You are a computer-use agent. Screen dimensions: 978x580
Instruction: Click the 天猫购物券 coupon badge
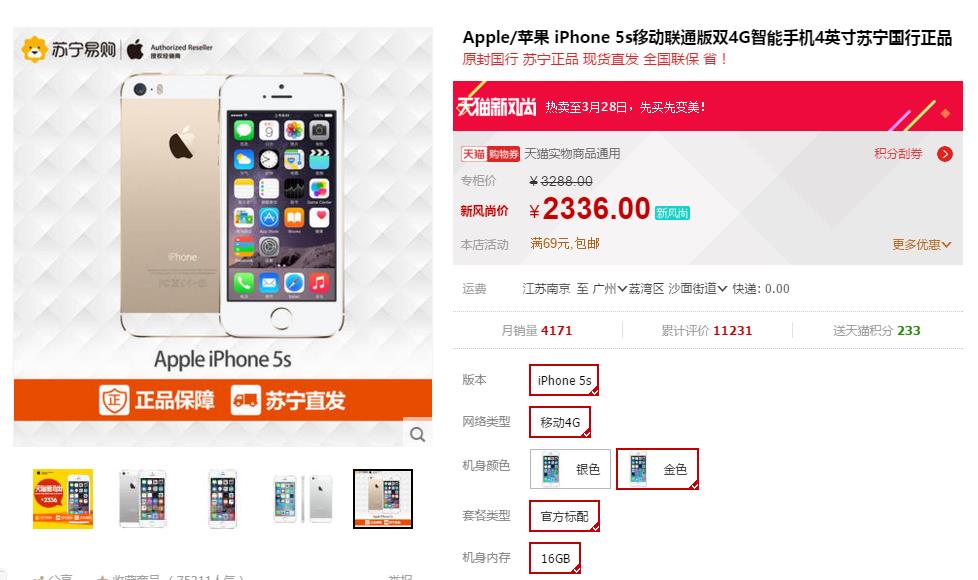[490, 154]
